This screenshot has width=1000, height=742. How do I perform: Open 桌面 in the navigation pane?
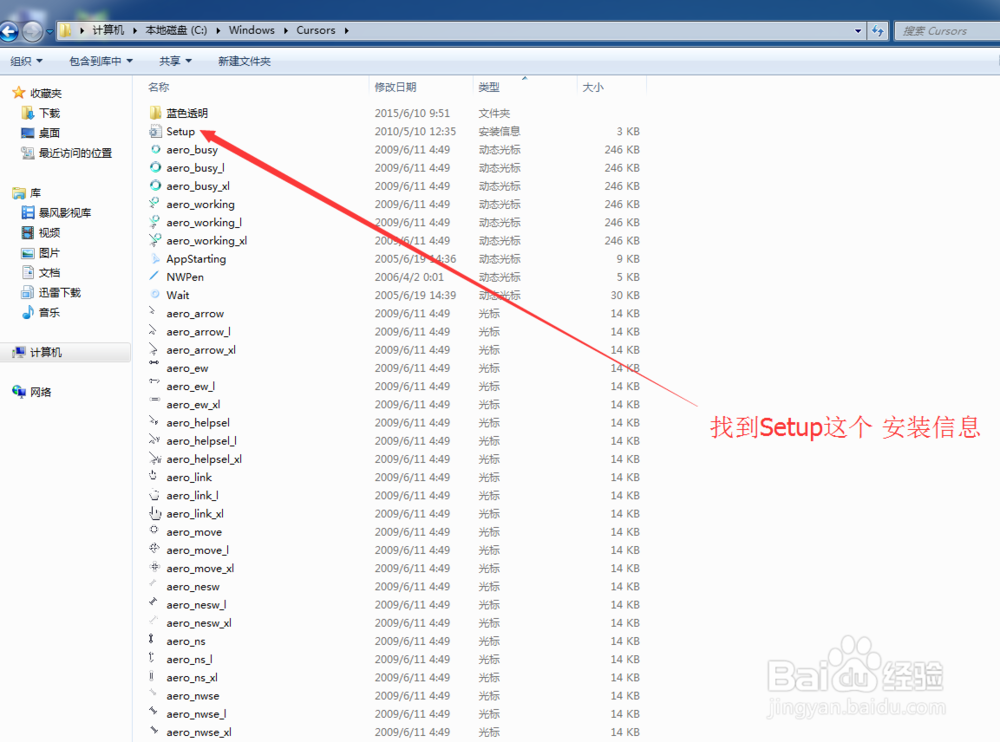coord(50,133)
